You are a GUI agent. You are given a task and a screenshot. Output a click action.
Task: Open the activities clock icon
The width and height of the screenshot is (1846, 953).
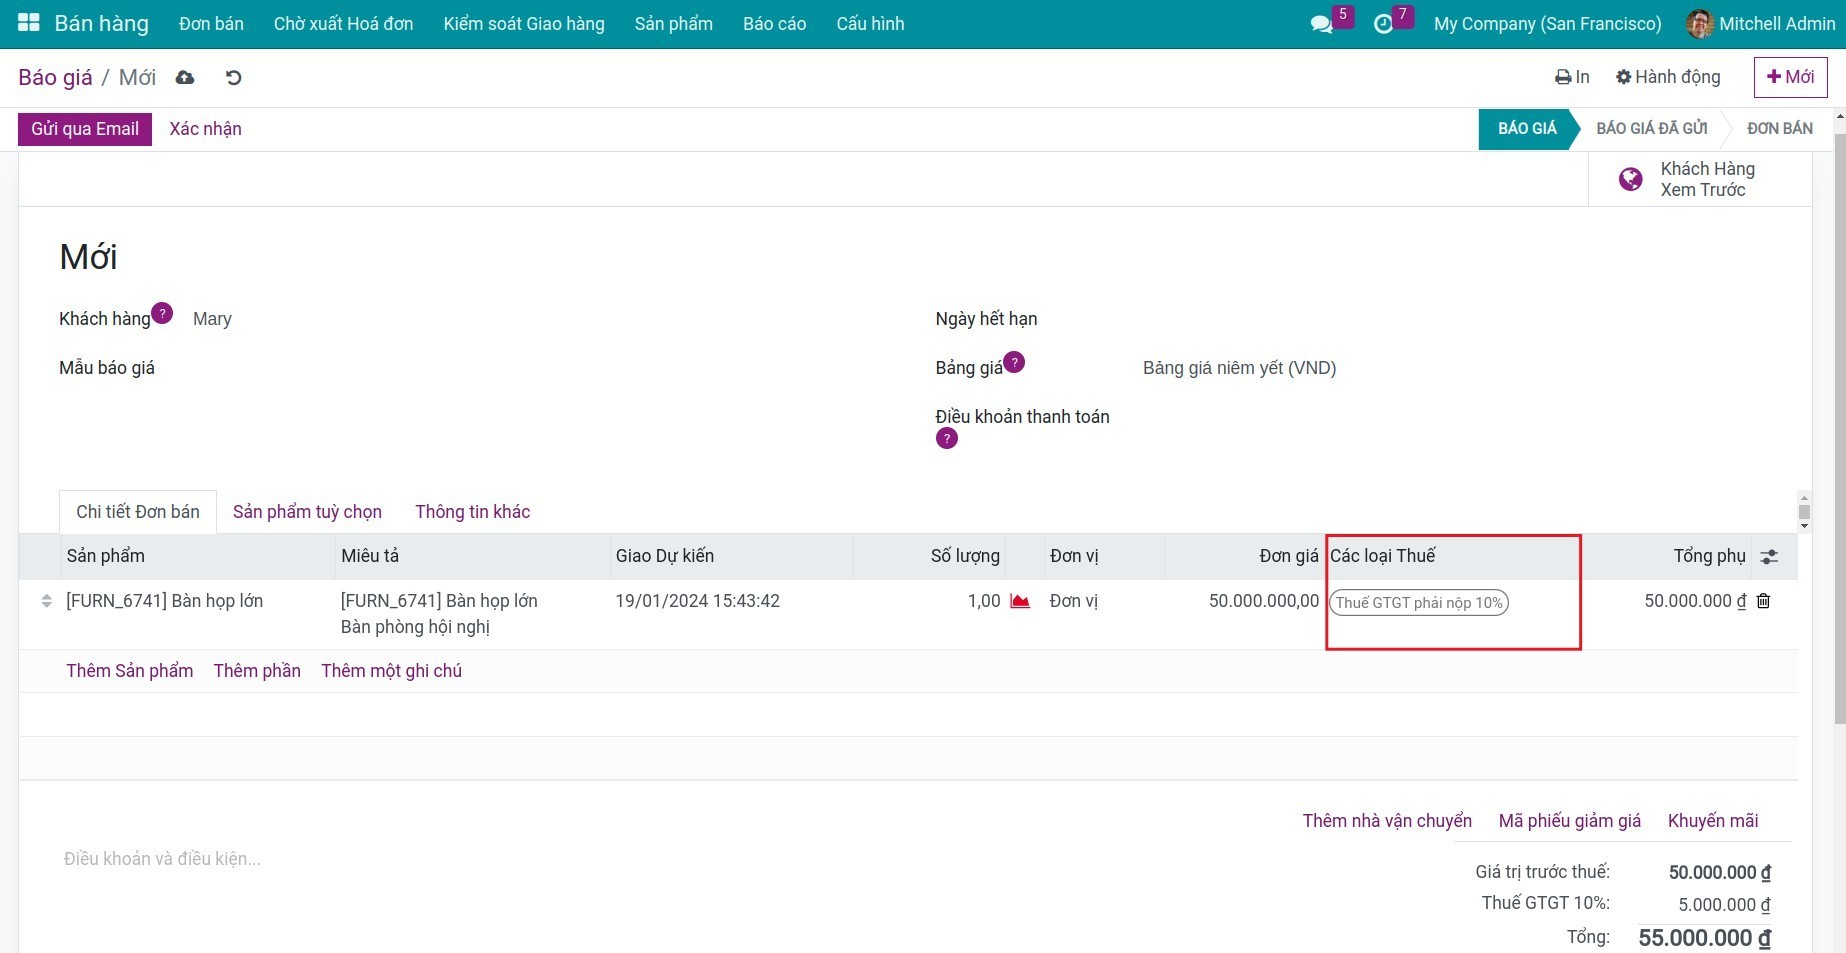pos(1383,24)
